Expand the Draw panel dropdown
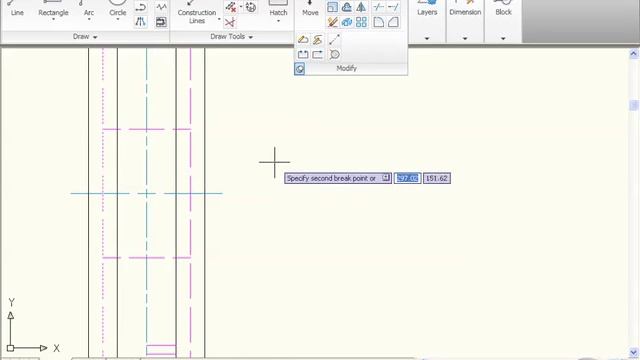The width and height of the screenshot is (640, 360). 95,37
